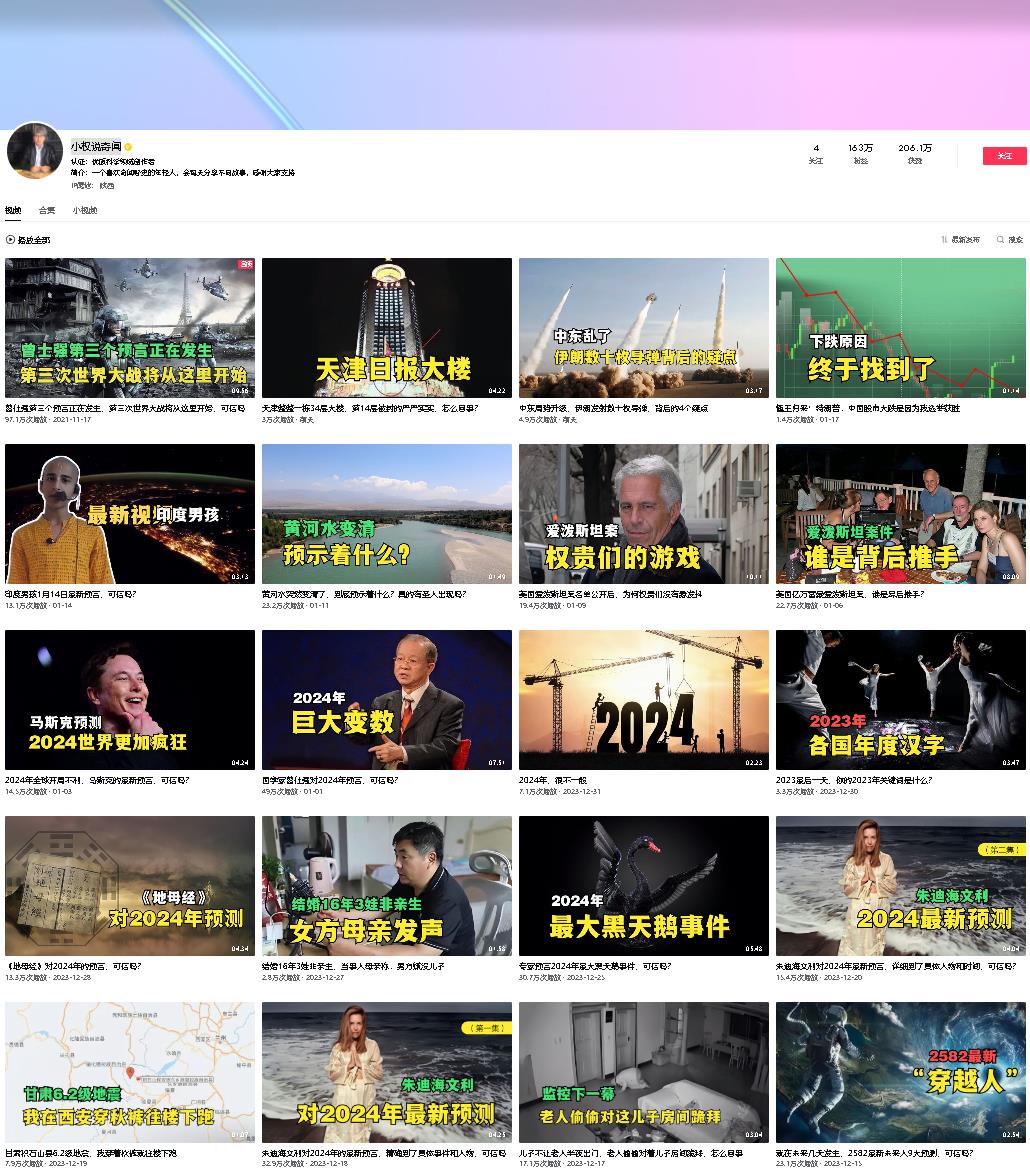The height and width of the screenshot is (1173, 1030).
Task: Open the 黄河水变清 video thumbnail
Action: click(386, 514)
